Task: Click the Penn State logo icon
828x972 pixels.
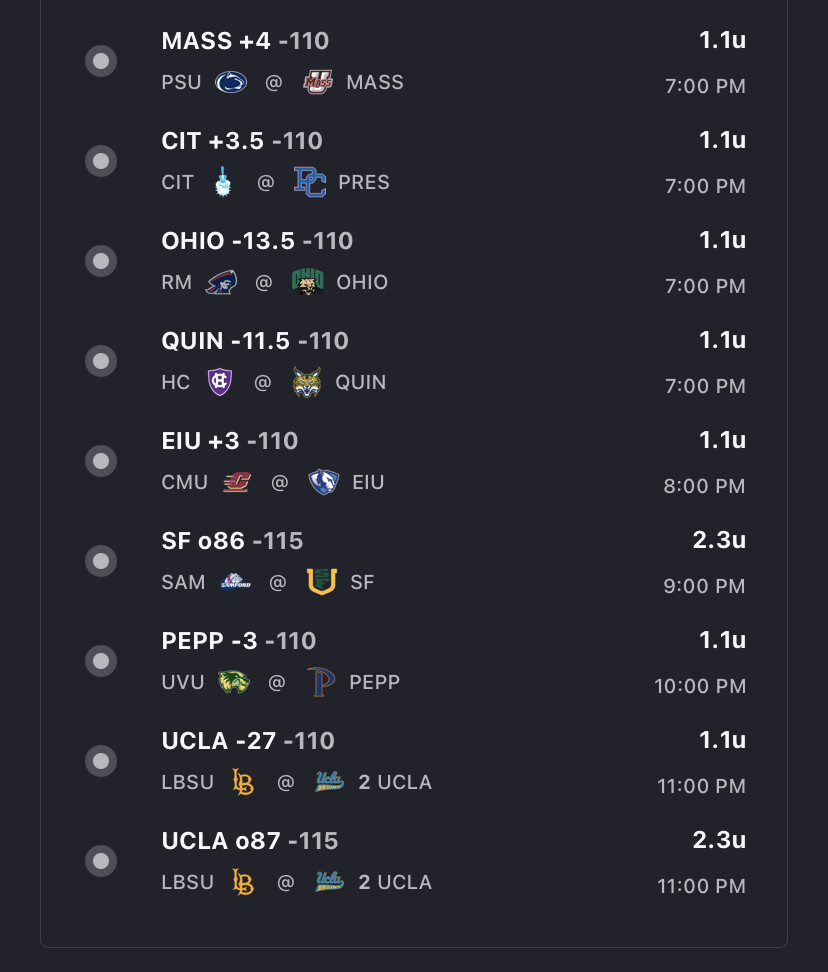Action: click(231, 82)
